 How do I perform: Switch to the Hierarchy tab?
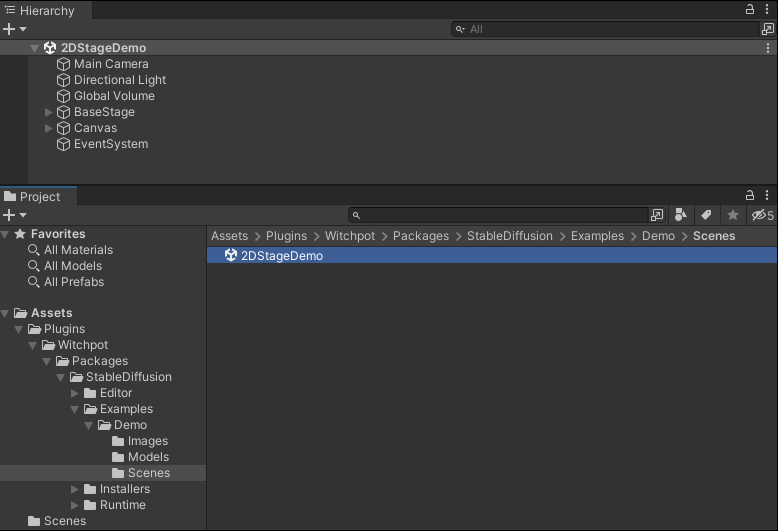(x=46, y=10)
